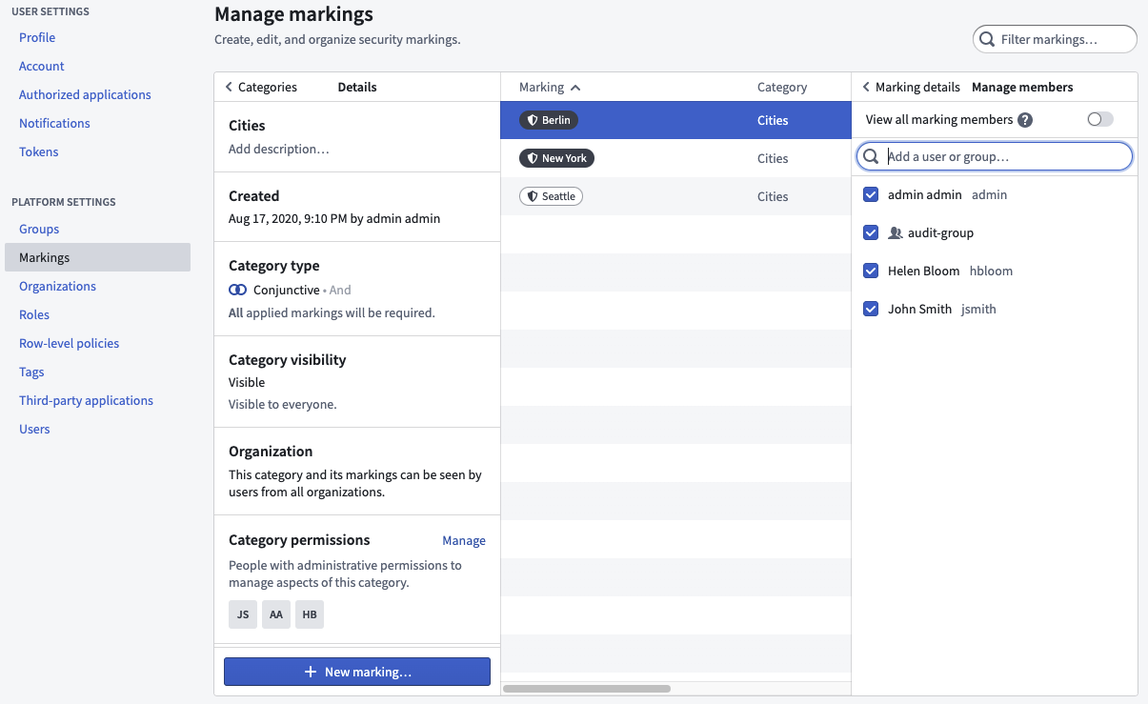Screen dimensions: 1148x704
Task: Open the Profile settings link
Action: [x=37, y=37]
